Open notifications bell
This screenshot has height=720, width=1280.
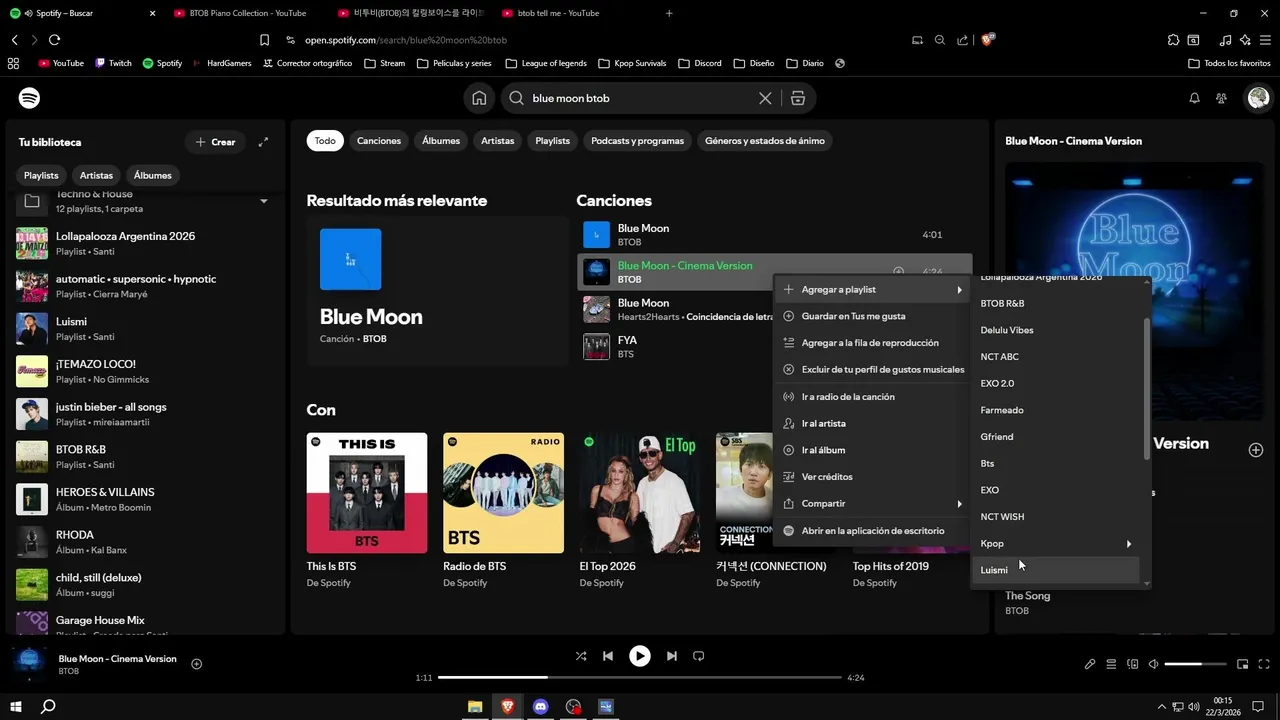[1194, 98]
